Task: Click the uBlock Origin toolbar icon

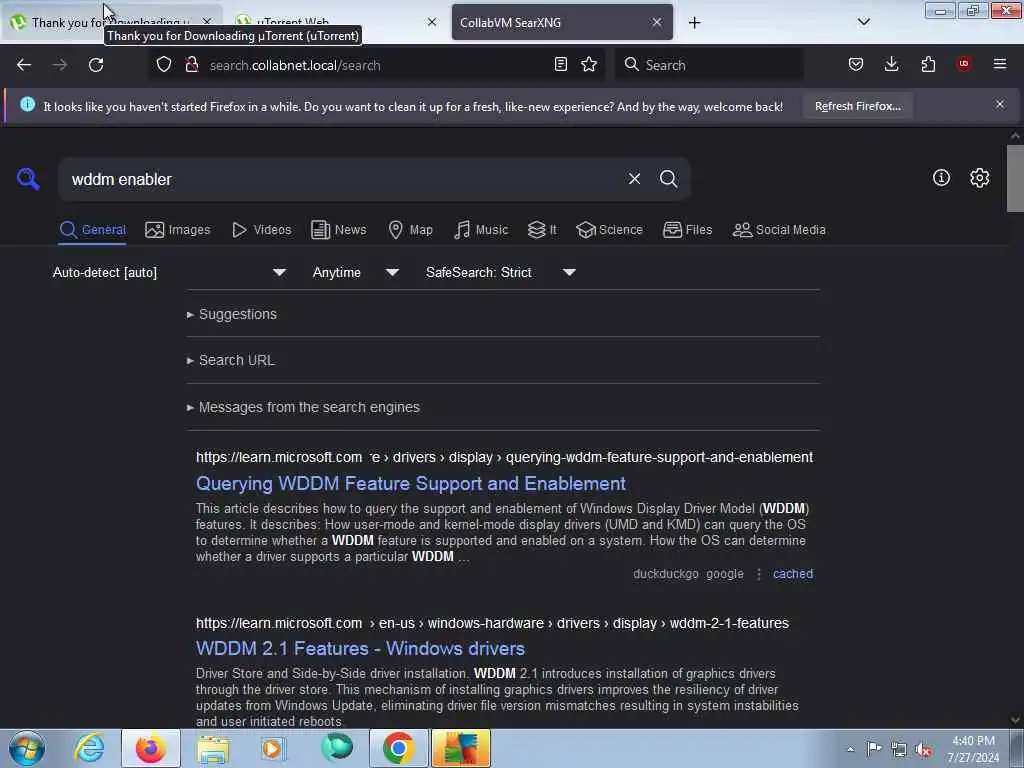Action: [x=964, y=64]
